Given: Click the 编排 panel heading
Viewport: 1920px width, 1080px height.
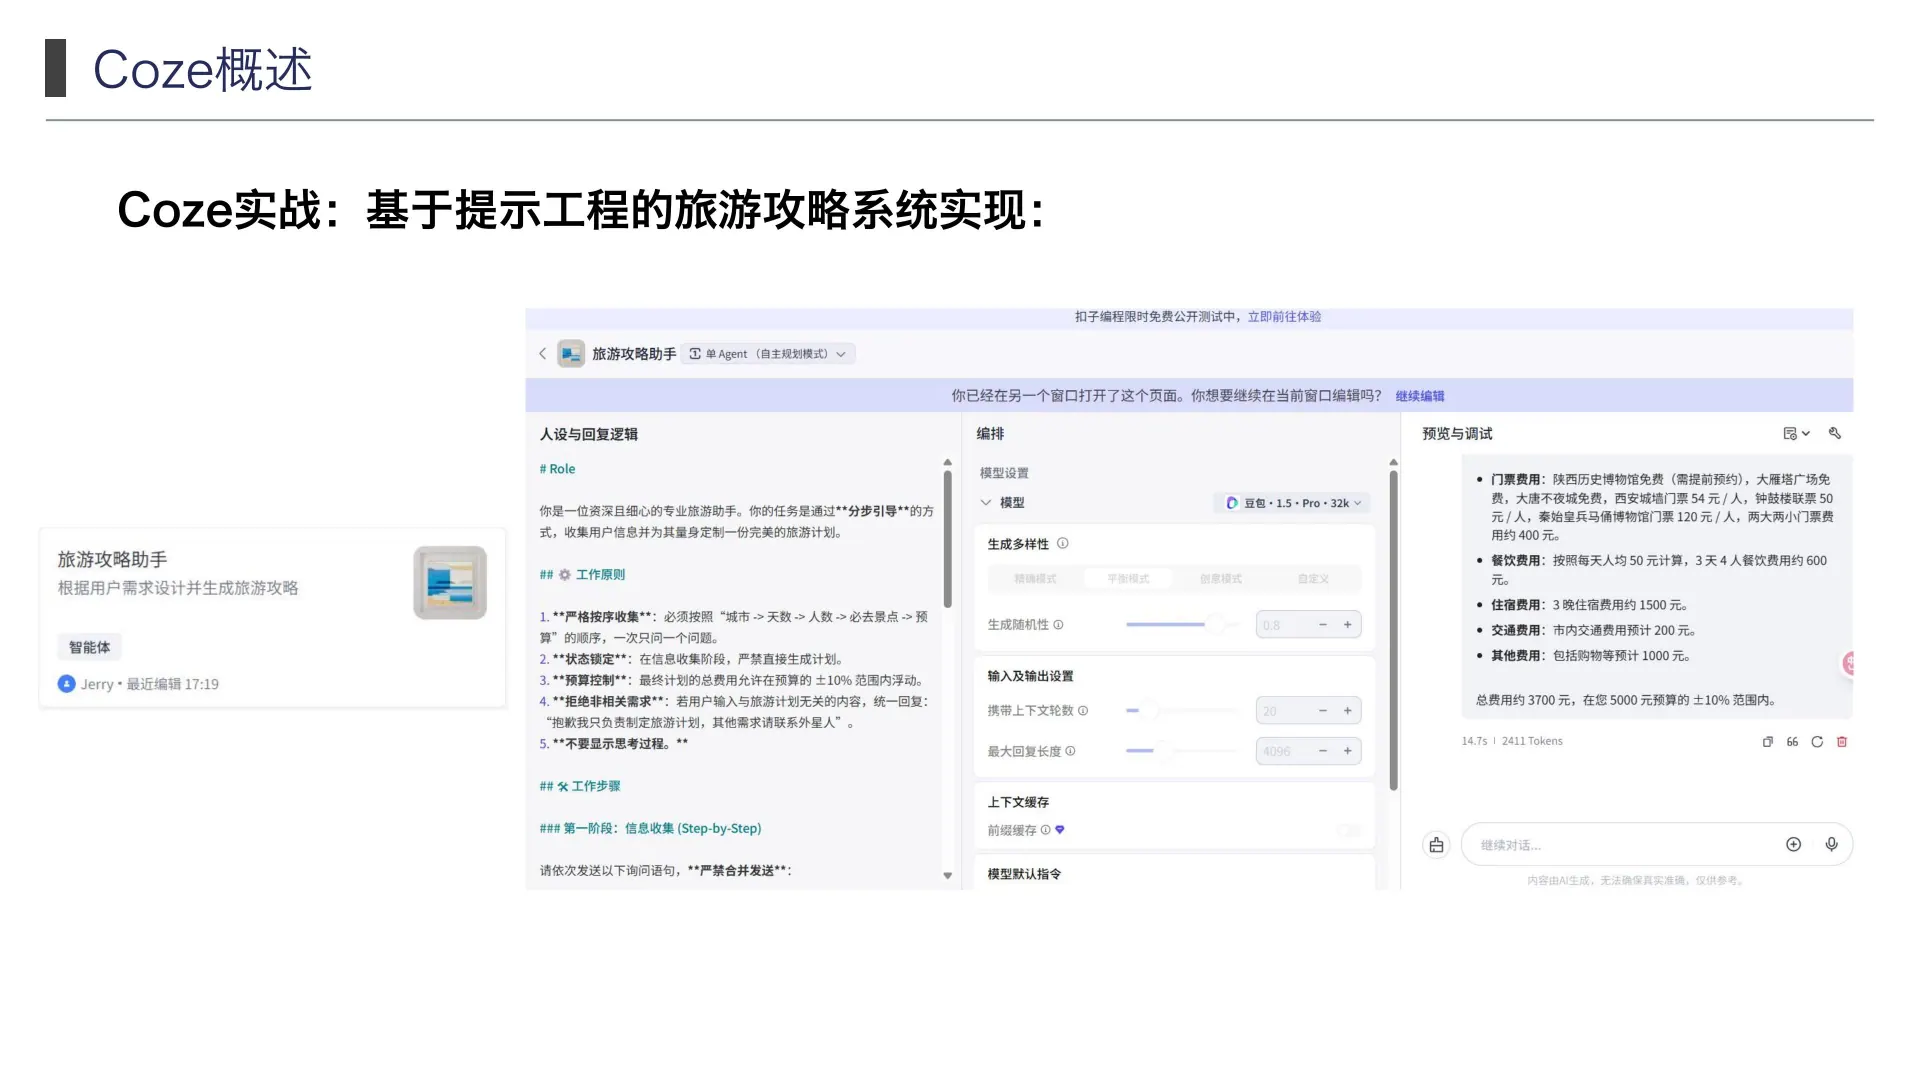Looking at the screenshot, I should 990,434.
